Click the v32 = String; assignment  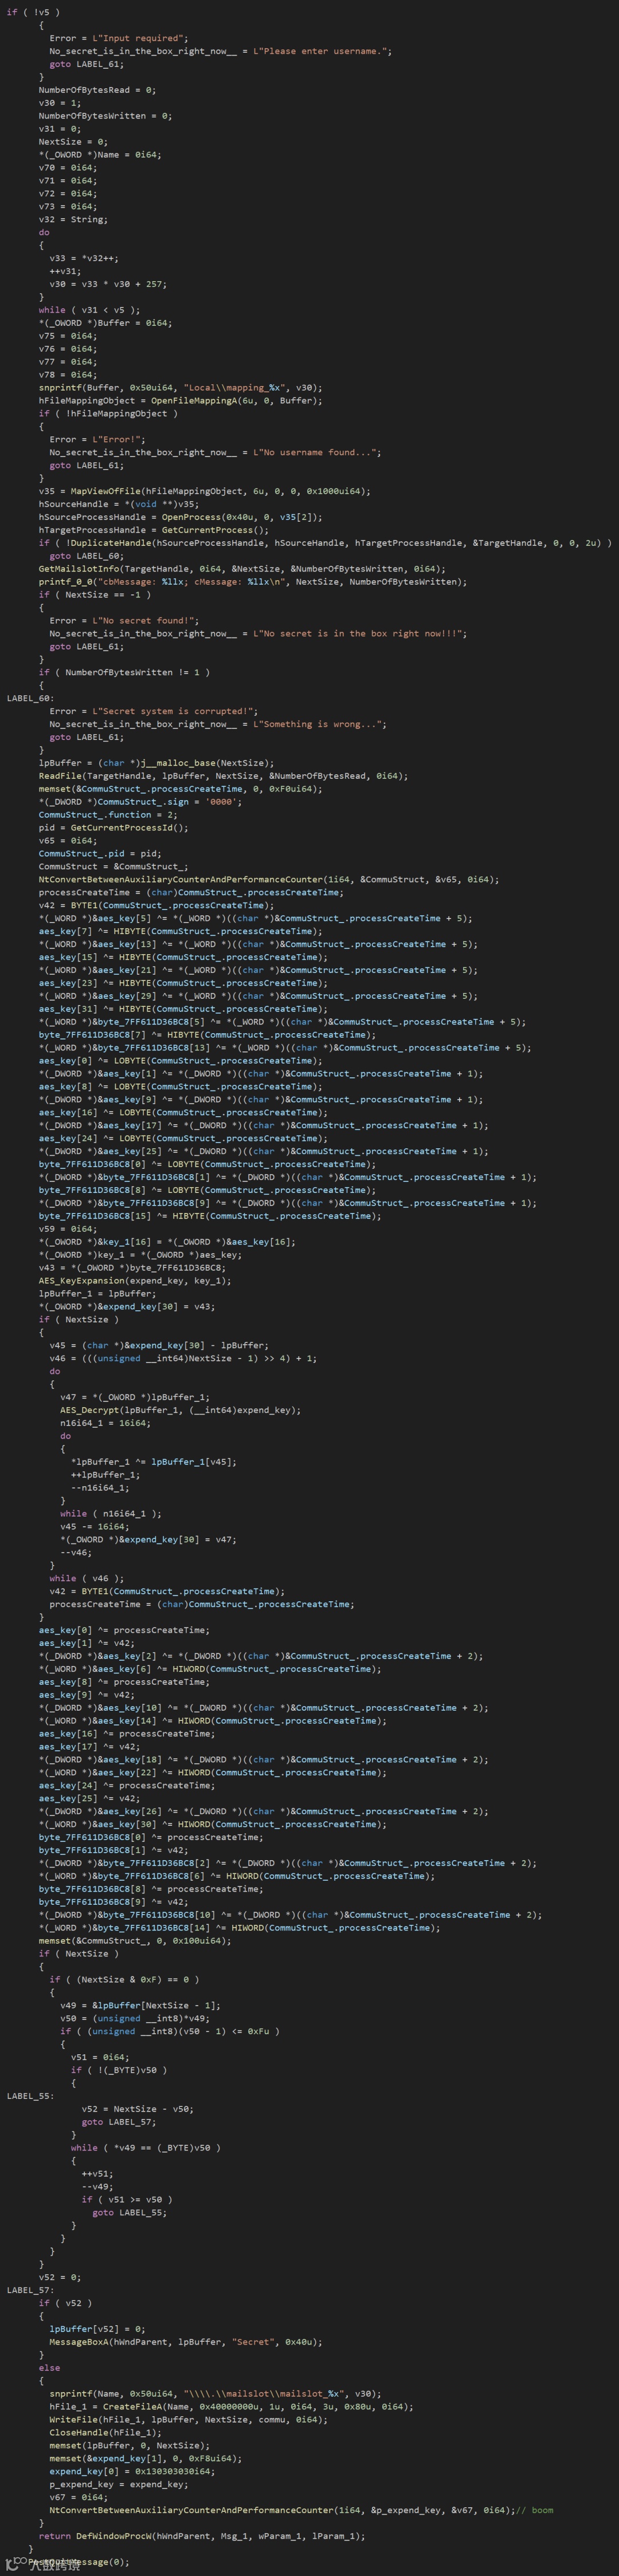click(73, 219)
